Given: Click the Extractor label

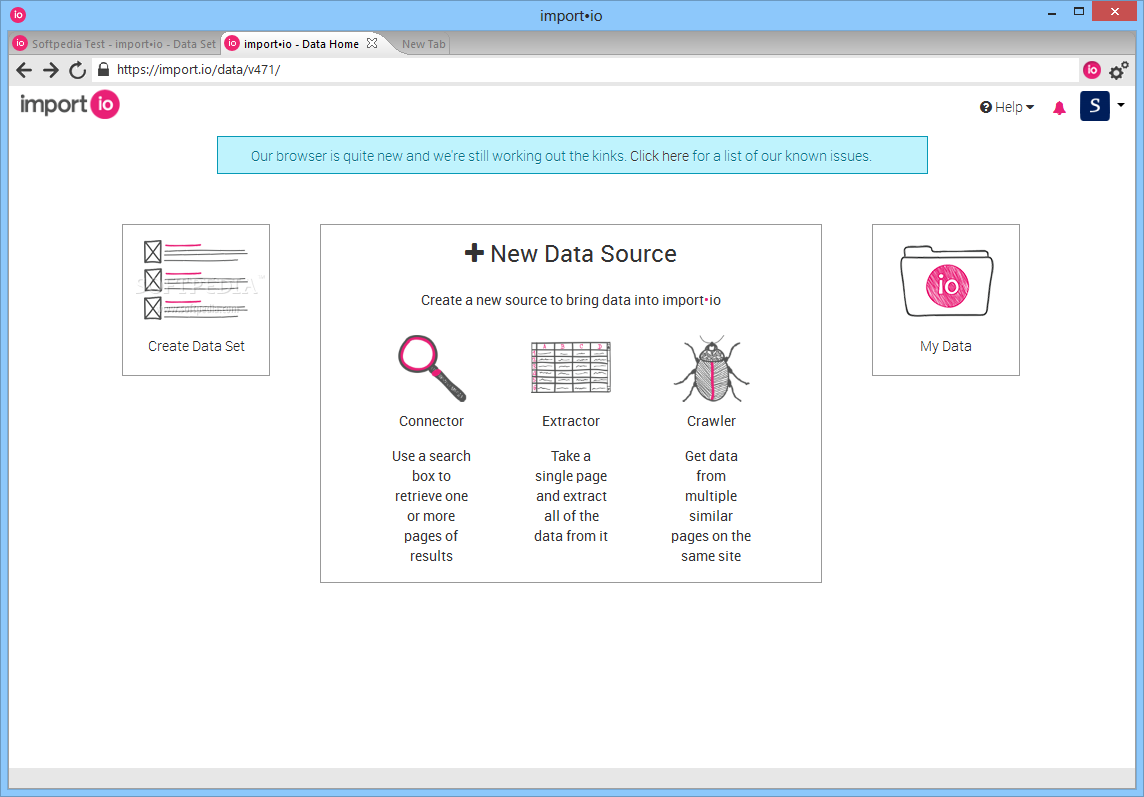Looking at the screenshot, I should click(571, 421).
